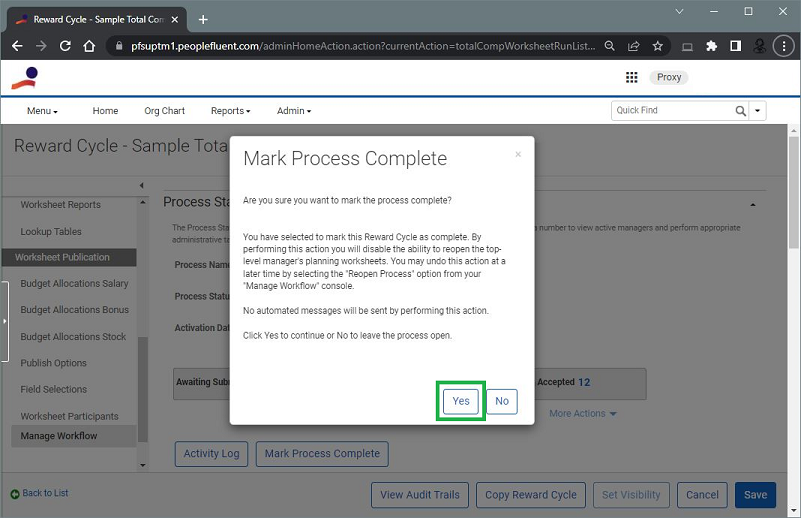Viewport: 801px width, 518px height.
Task: Click Mark Process Complete button
Action: (322, 454)
